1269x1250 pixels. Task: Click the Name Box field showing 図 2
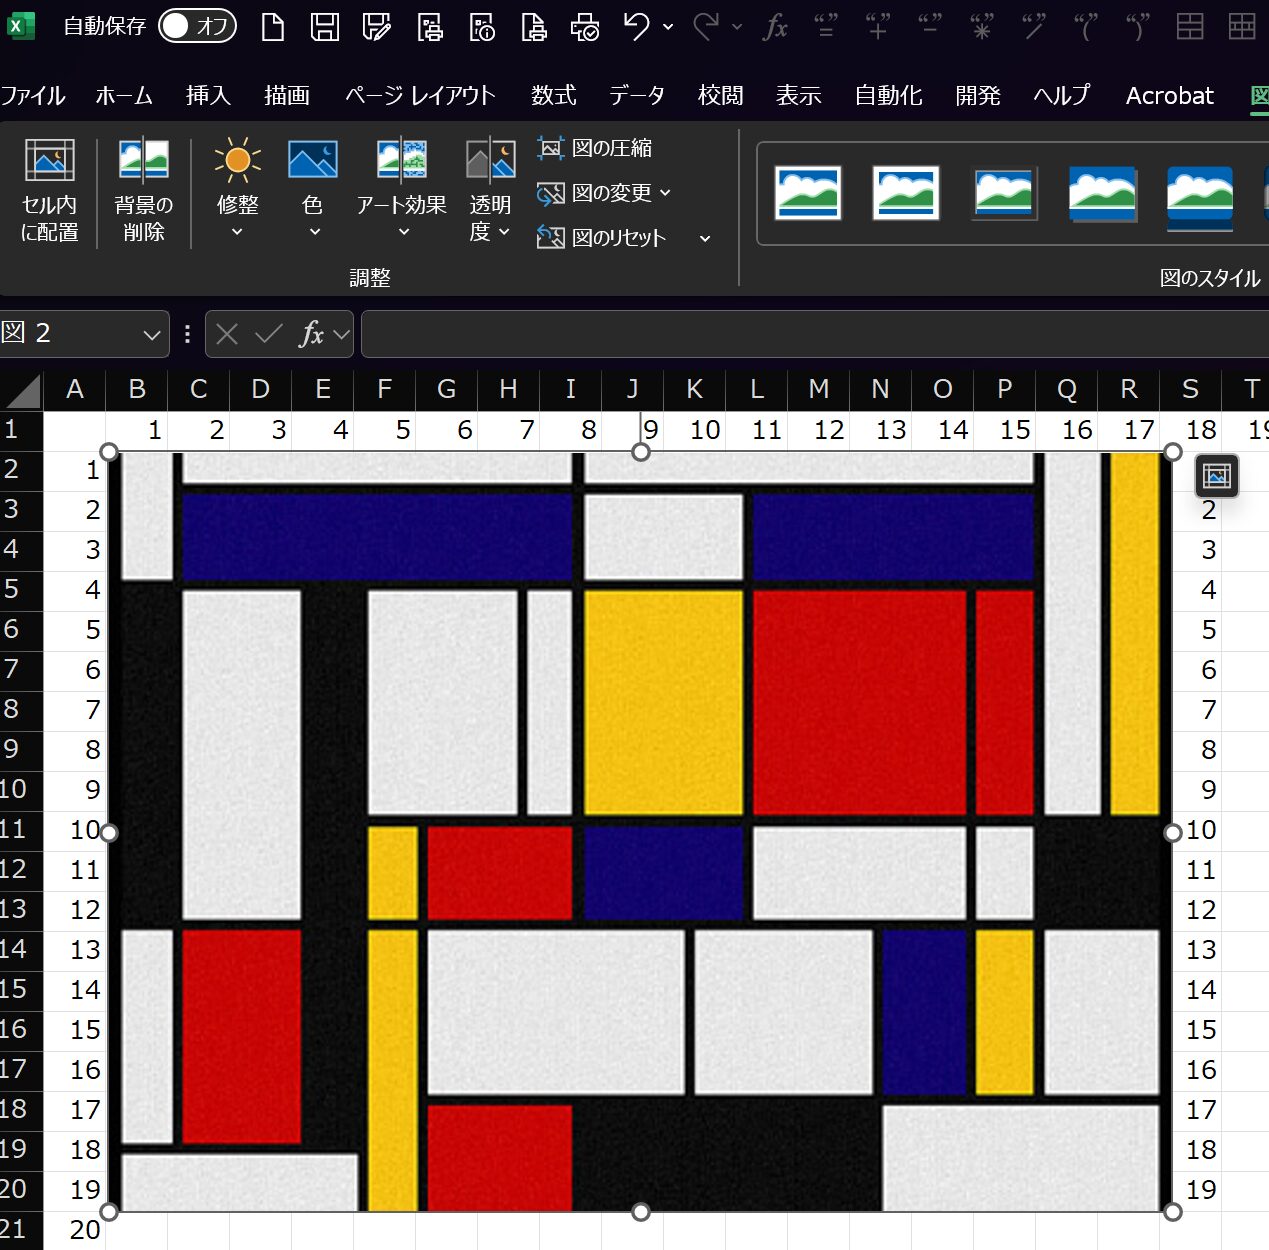point(70,334)
